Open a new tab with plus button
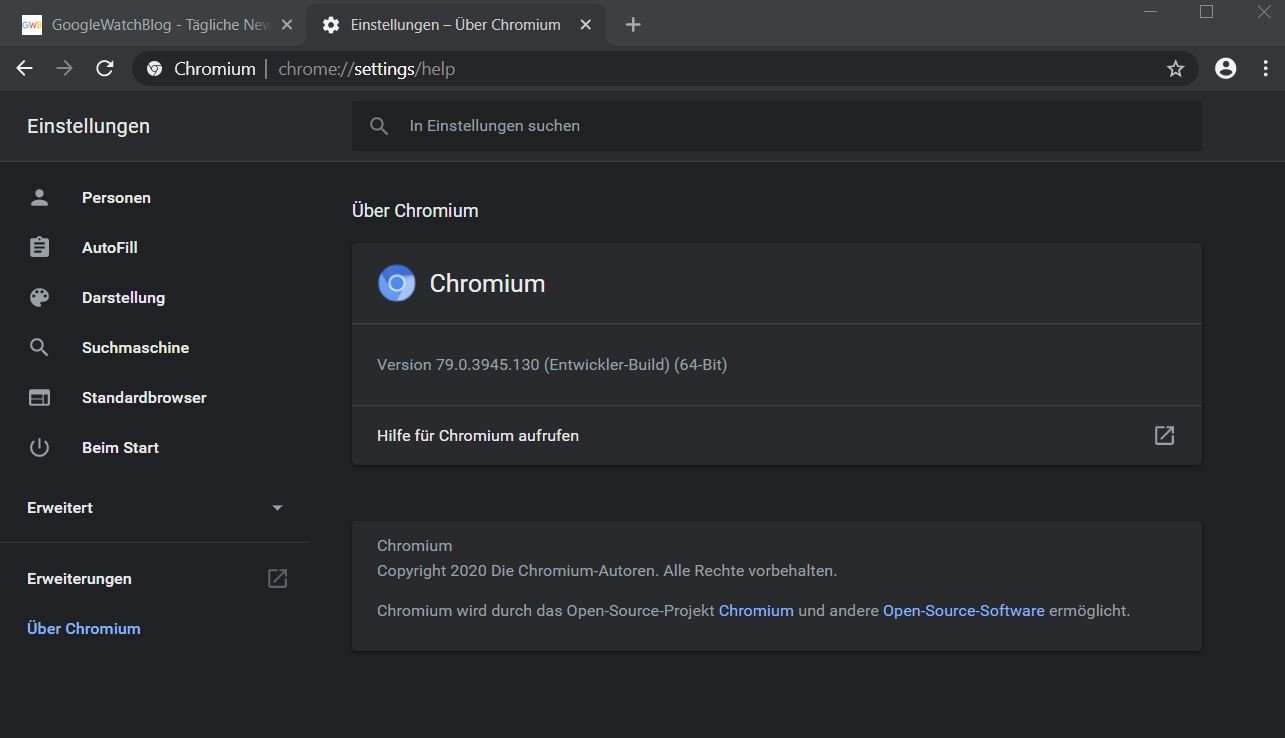This screenshot has height=738, width=1285. tap(633, 25)
